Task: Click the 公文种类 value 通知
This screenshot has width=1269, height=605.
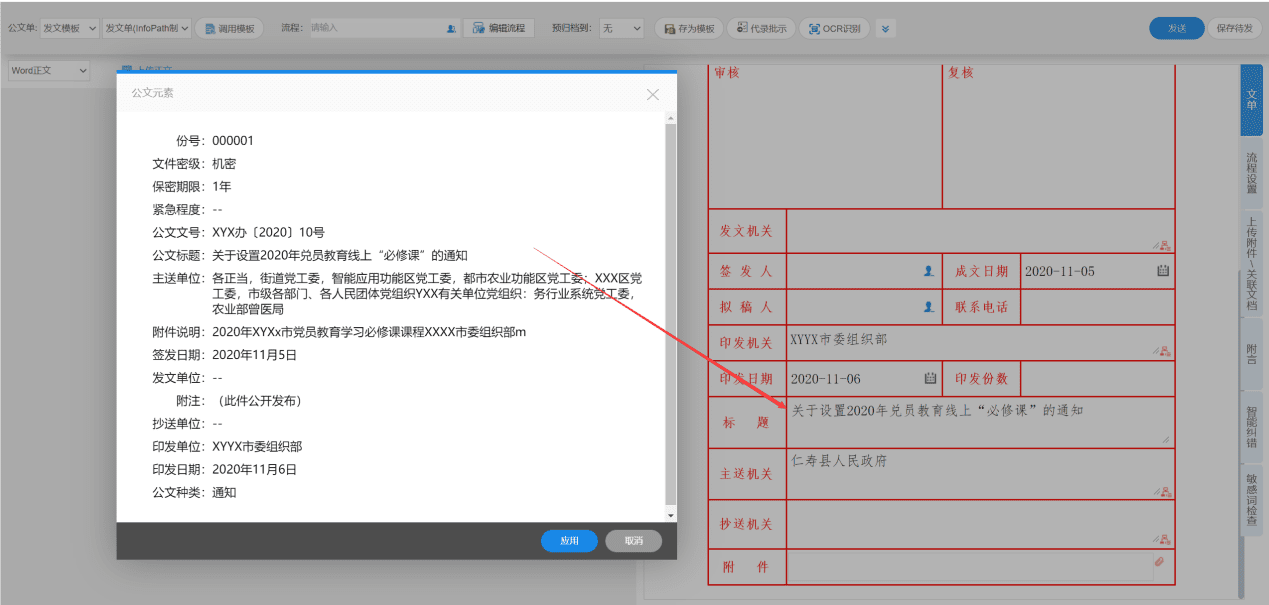Action: click(224, 492)
